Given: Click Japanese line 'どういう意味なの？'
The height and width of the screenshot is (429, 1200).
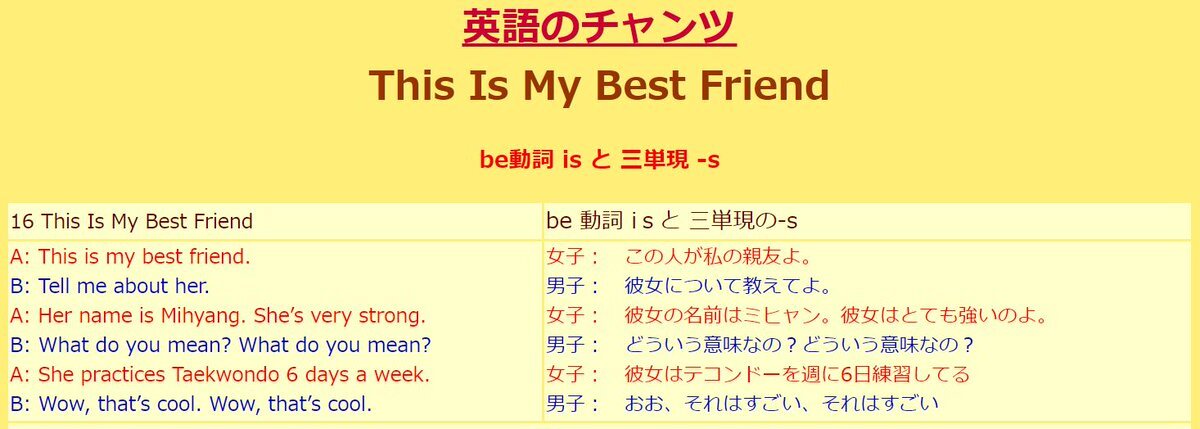Looking at the screenshot, I should click(800, 346).
